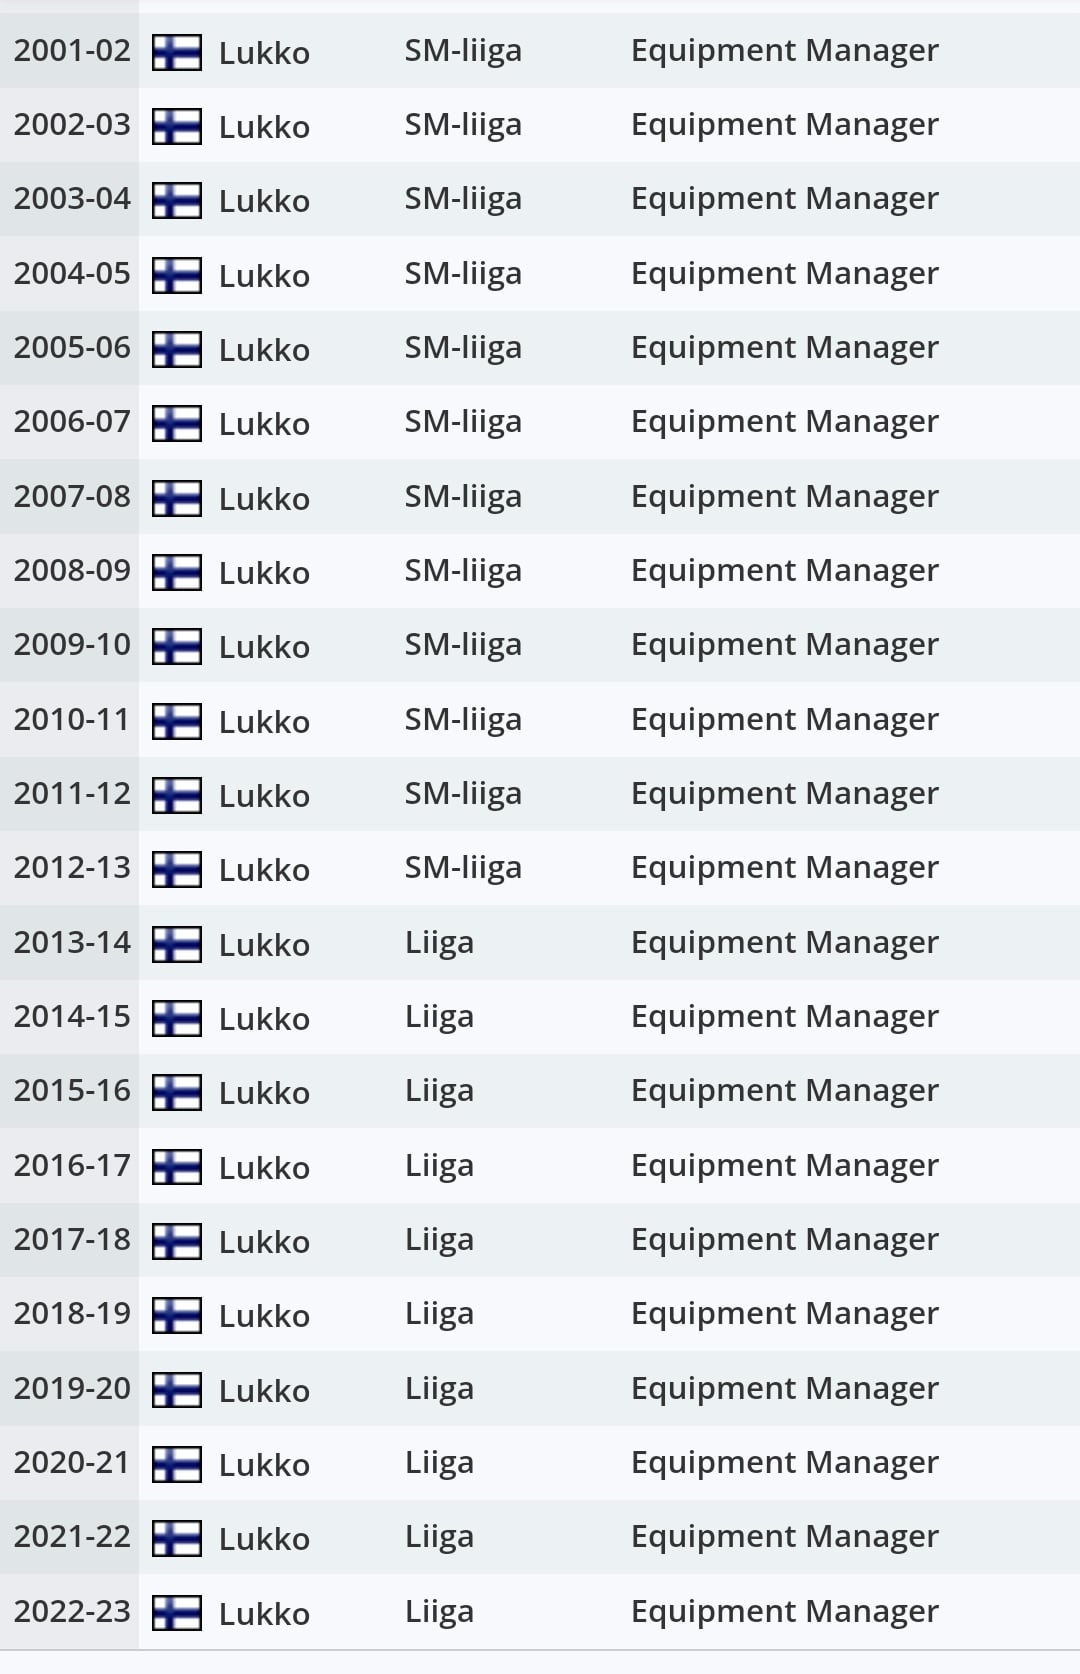The height and width of the screenshot is (1674, 1080).
Task: Click the Finland flag in the 2007-08 row
Action: point(177,498)
